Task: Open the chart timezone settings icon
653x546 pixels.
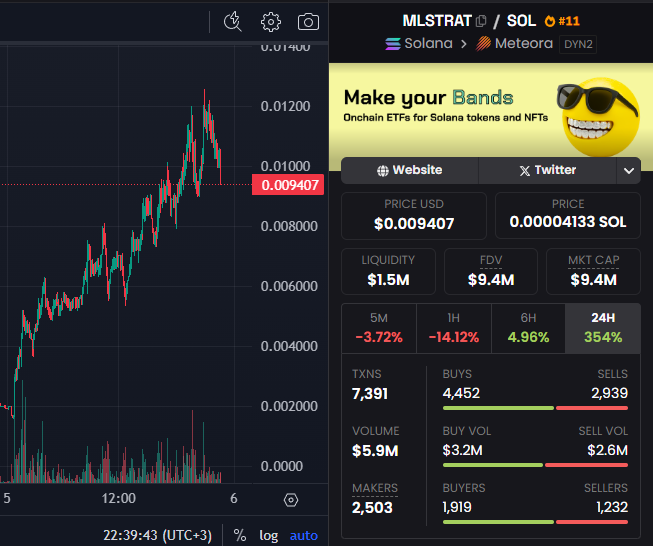Action: pyautogui.click(x=291, y=500)
